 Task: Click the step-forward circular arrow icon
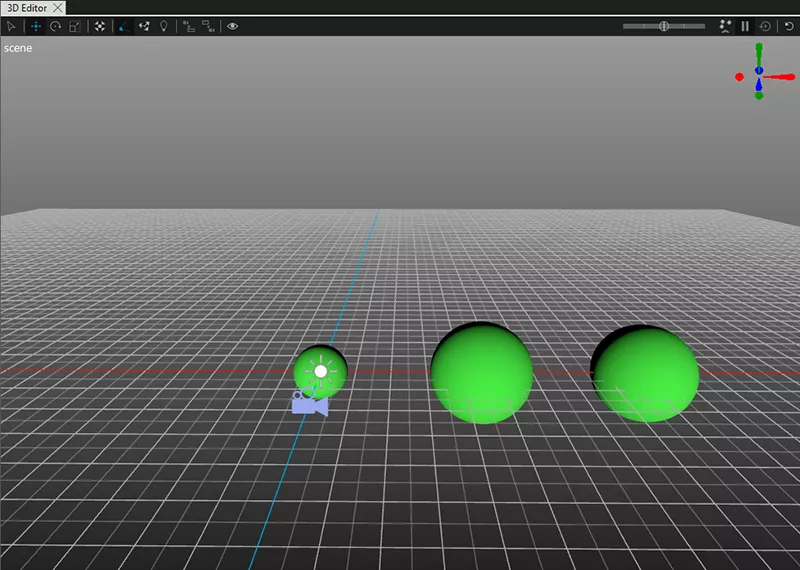765,26
